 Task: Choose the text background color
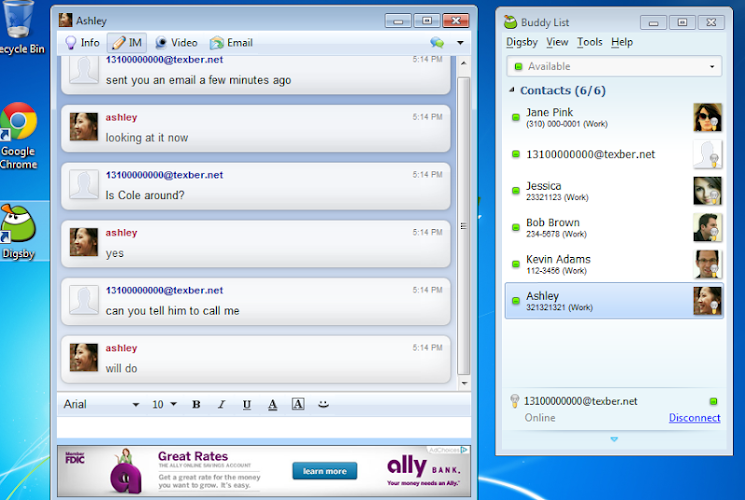(x=298, y=404)
